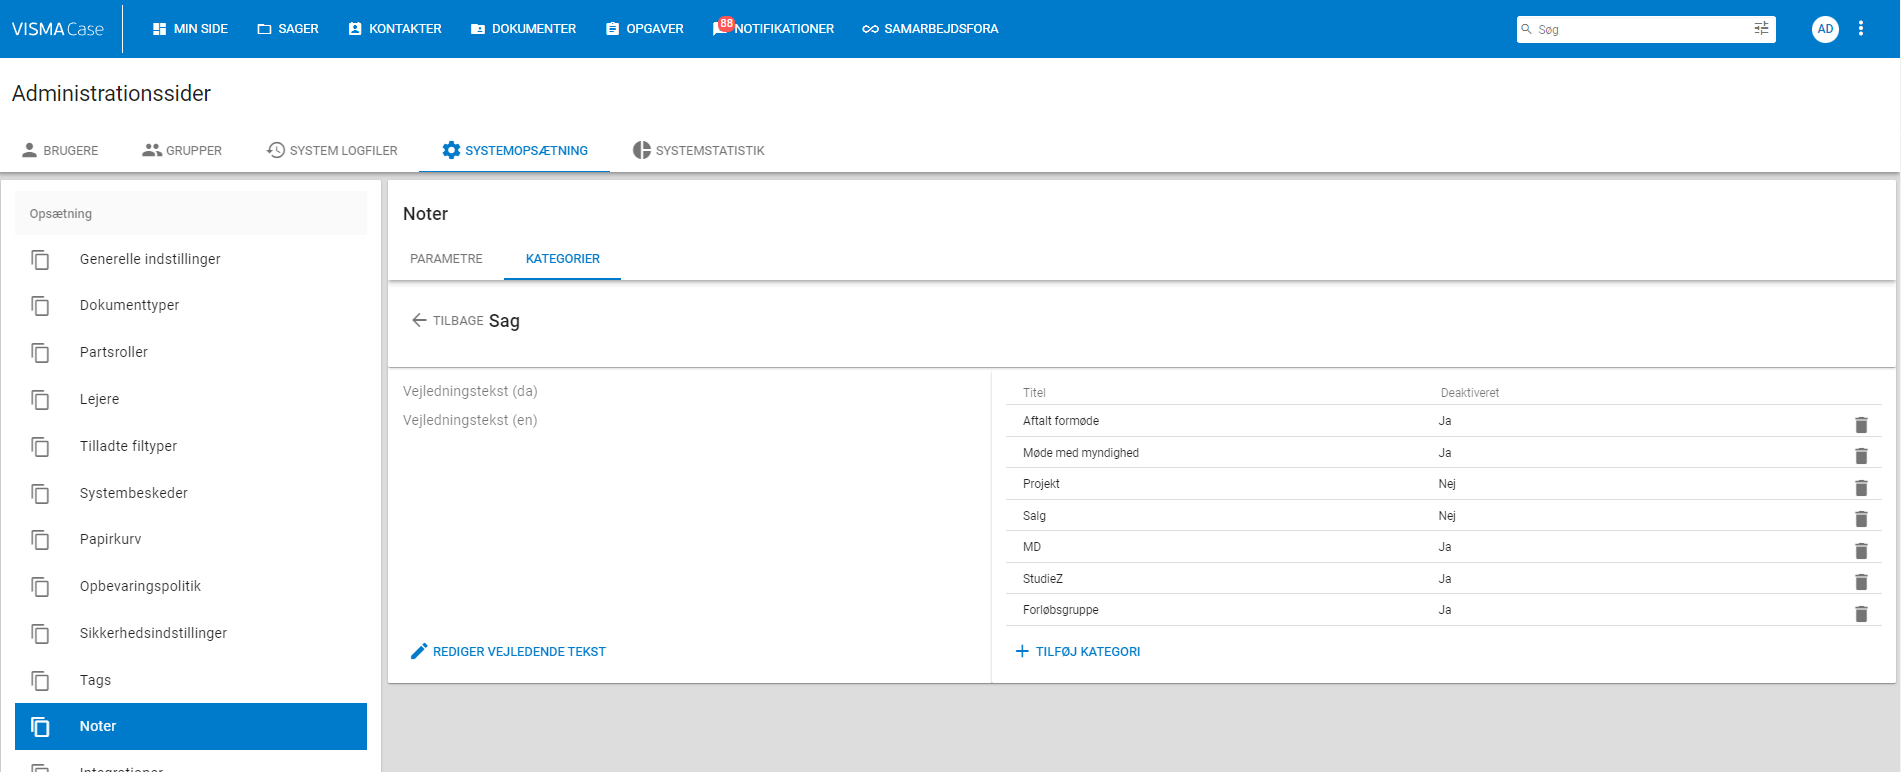This screenshot has width=1901, height=772.
Task: Click the copy icon beside Opbevaringspolitik
Action: [x=40, y=586]
